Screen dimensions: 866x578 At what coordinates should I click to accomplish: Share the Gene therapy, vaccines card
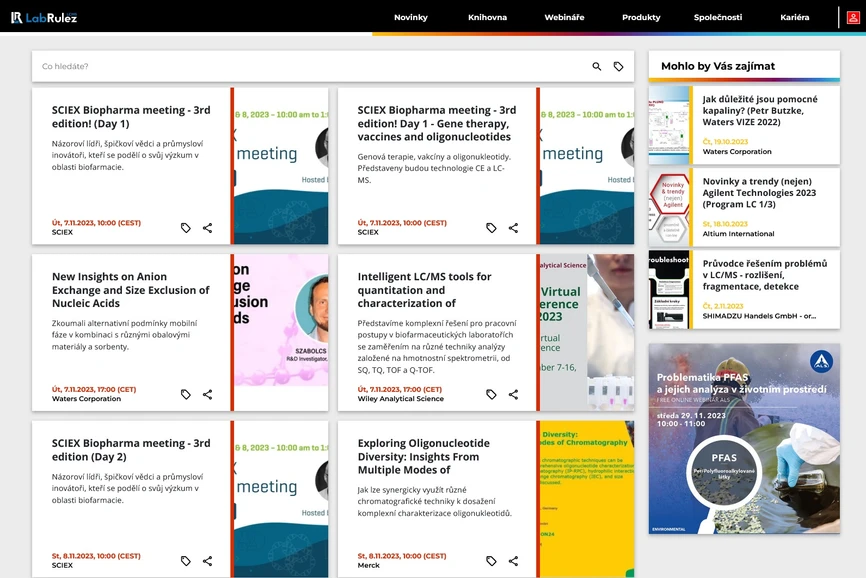513,227
